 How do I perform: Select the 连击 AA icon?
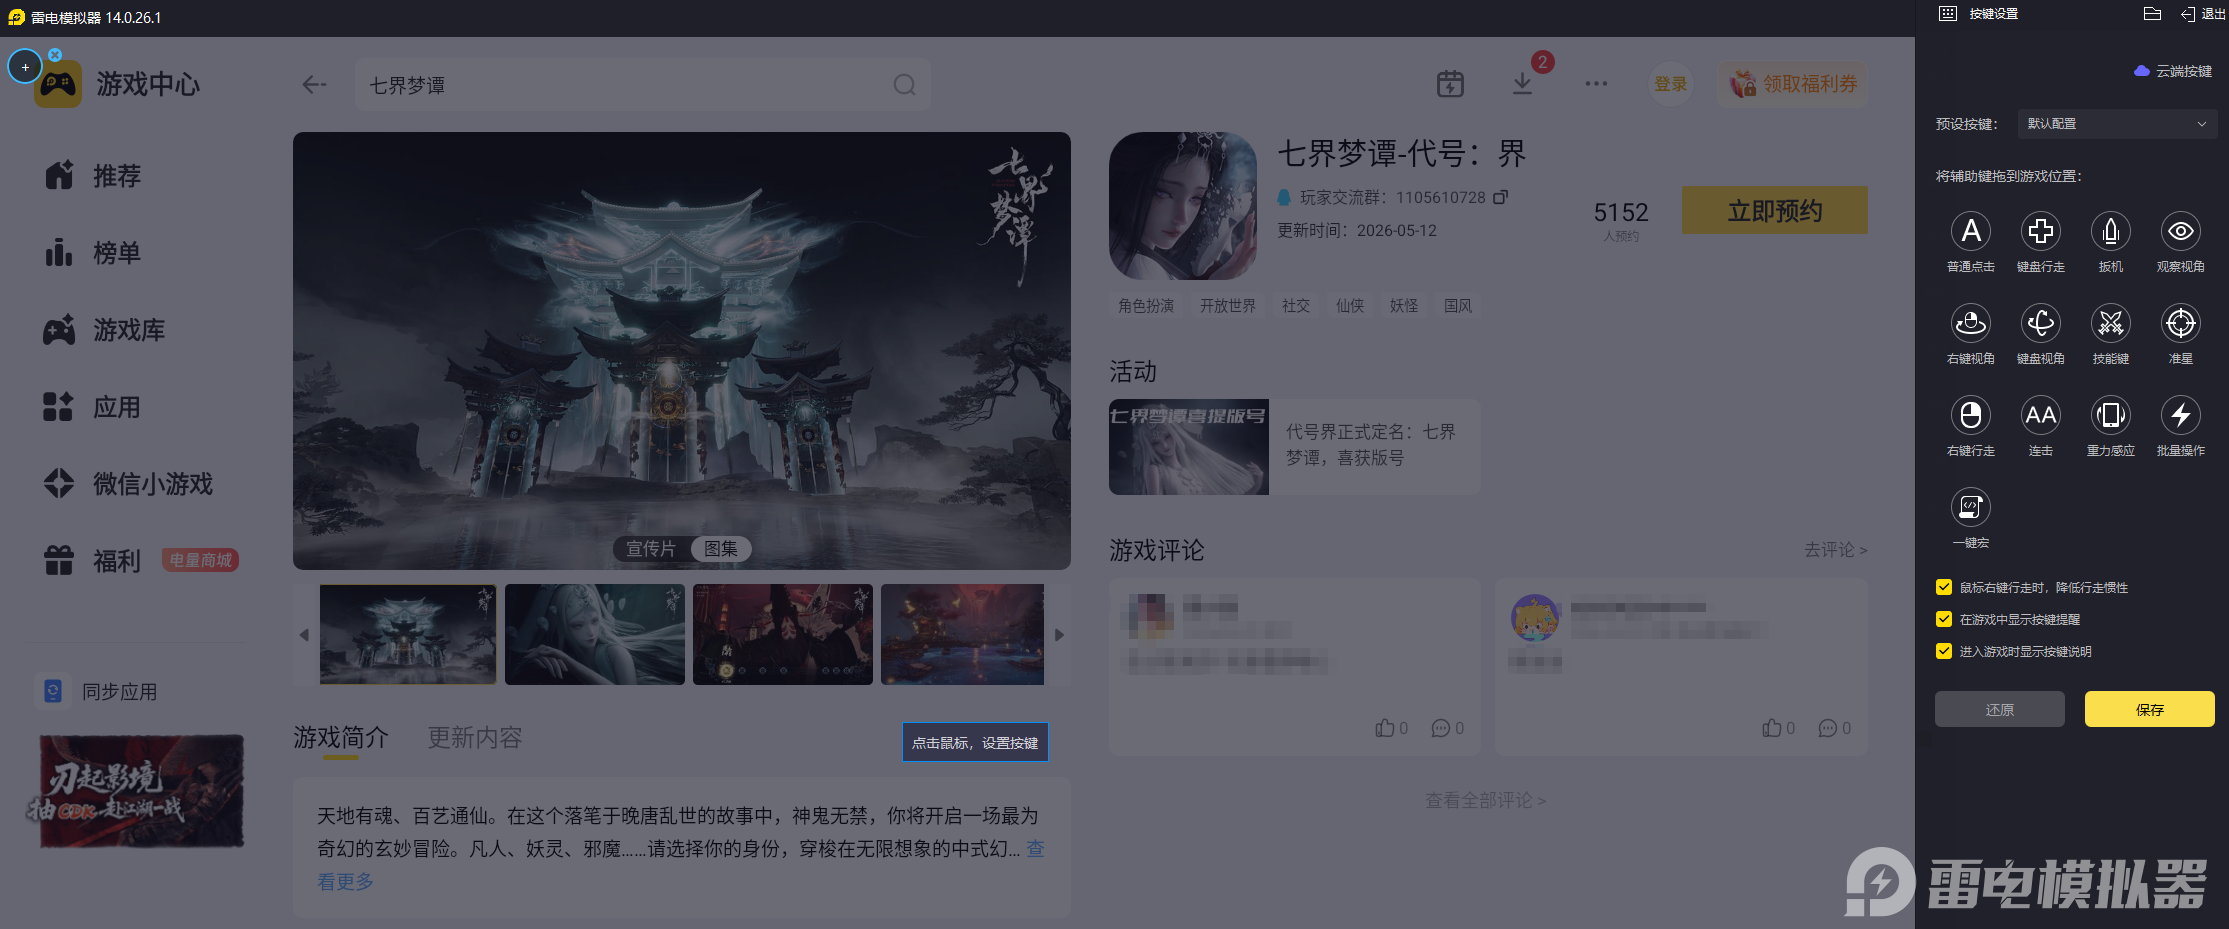click(2040, 415)
